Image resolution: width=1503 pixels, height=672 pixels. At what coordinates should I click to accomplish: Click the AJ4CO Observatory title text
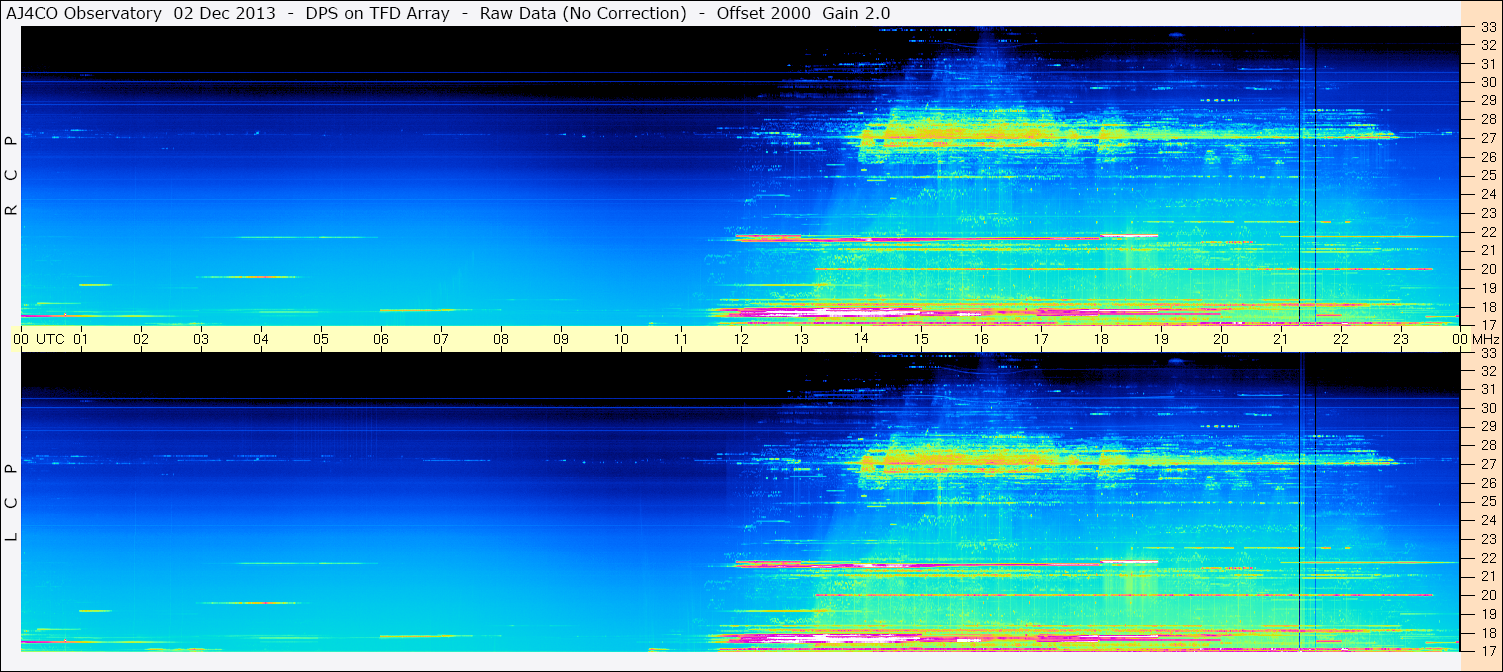[83, 13]
